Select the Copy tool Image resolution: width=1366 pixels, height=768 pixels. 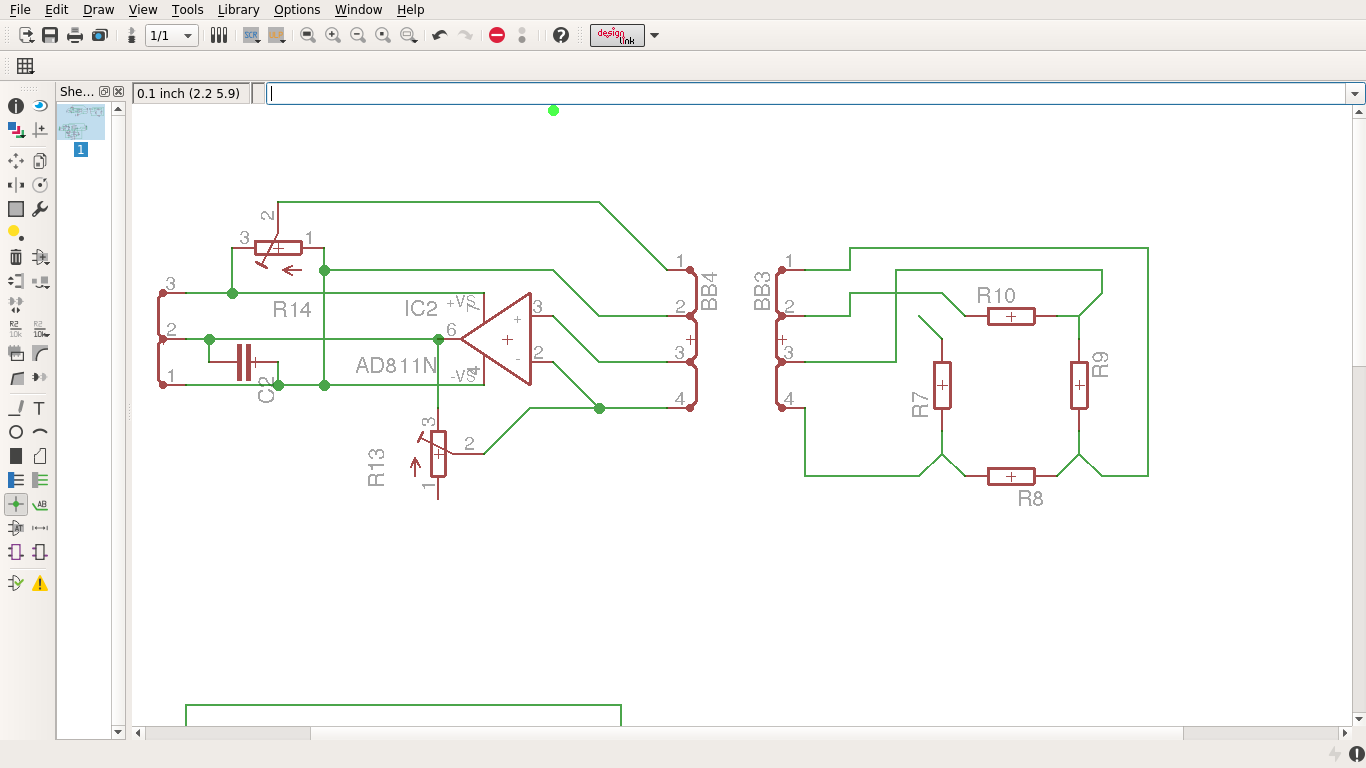click(40, 160)
